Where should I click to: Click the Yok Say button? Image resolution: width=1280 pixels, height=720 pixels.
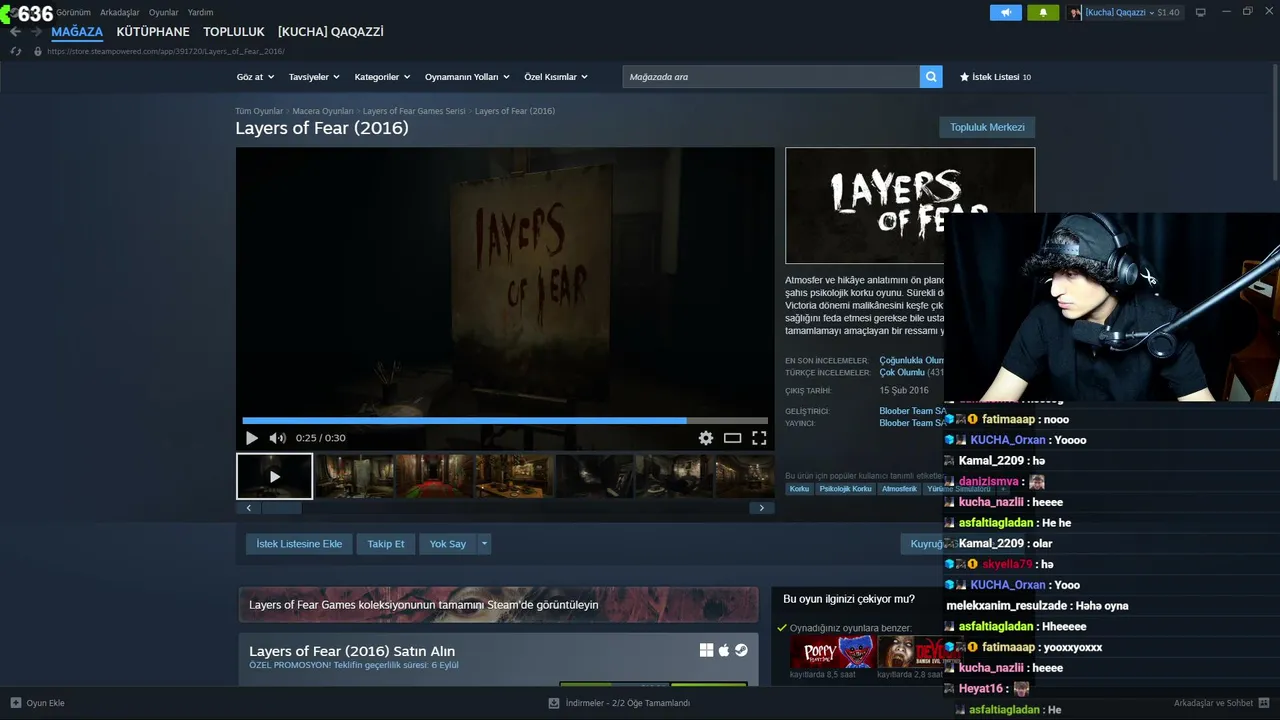448,544
